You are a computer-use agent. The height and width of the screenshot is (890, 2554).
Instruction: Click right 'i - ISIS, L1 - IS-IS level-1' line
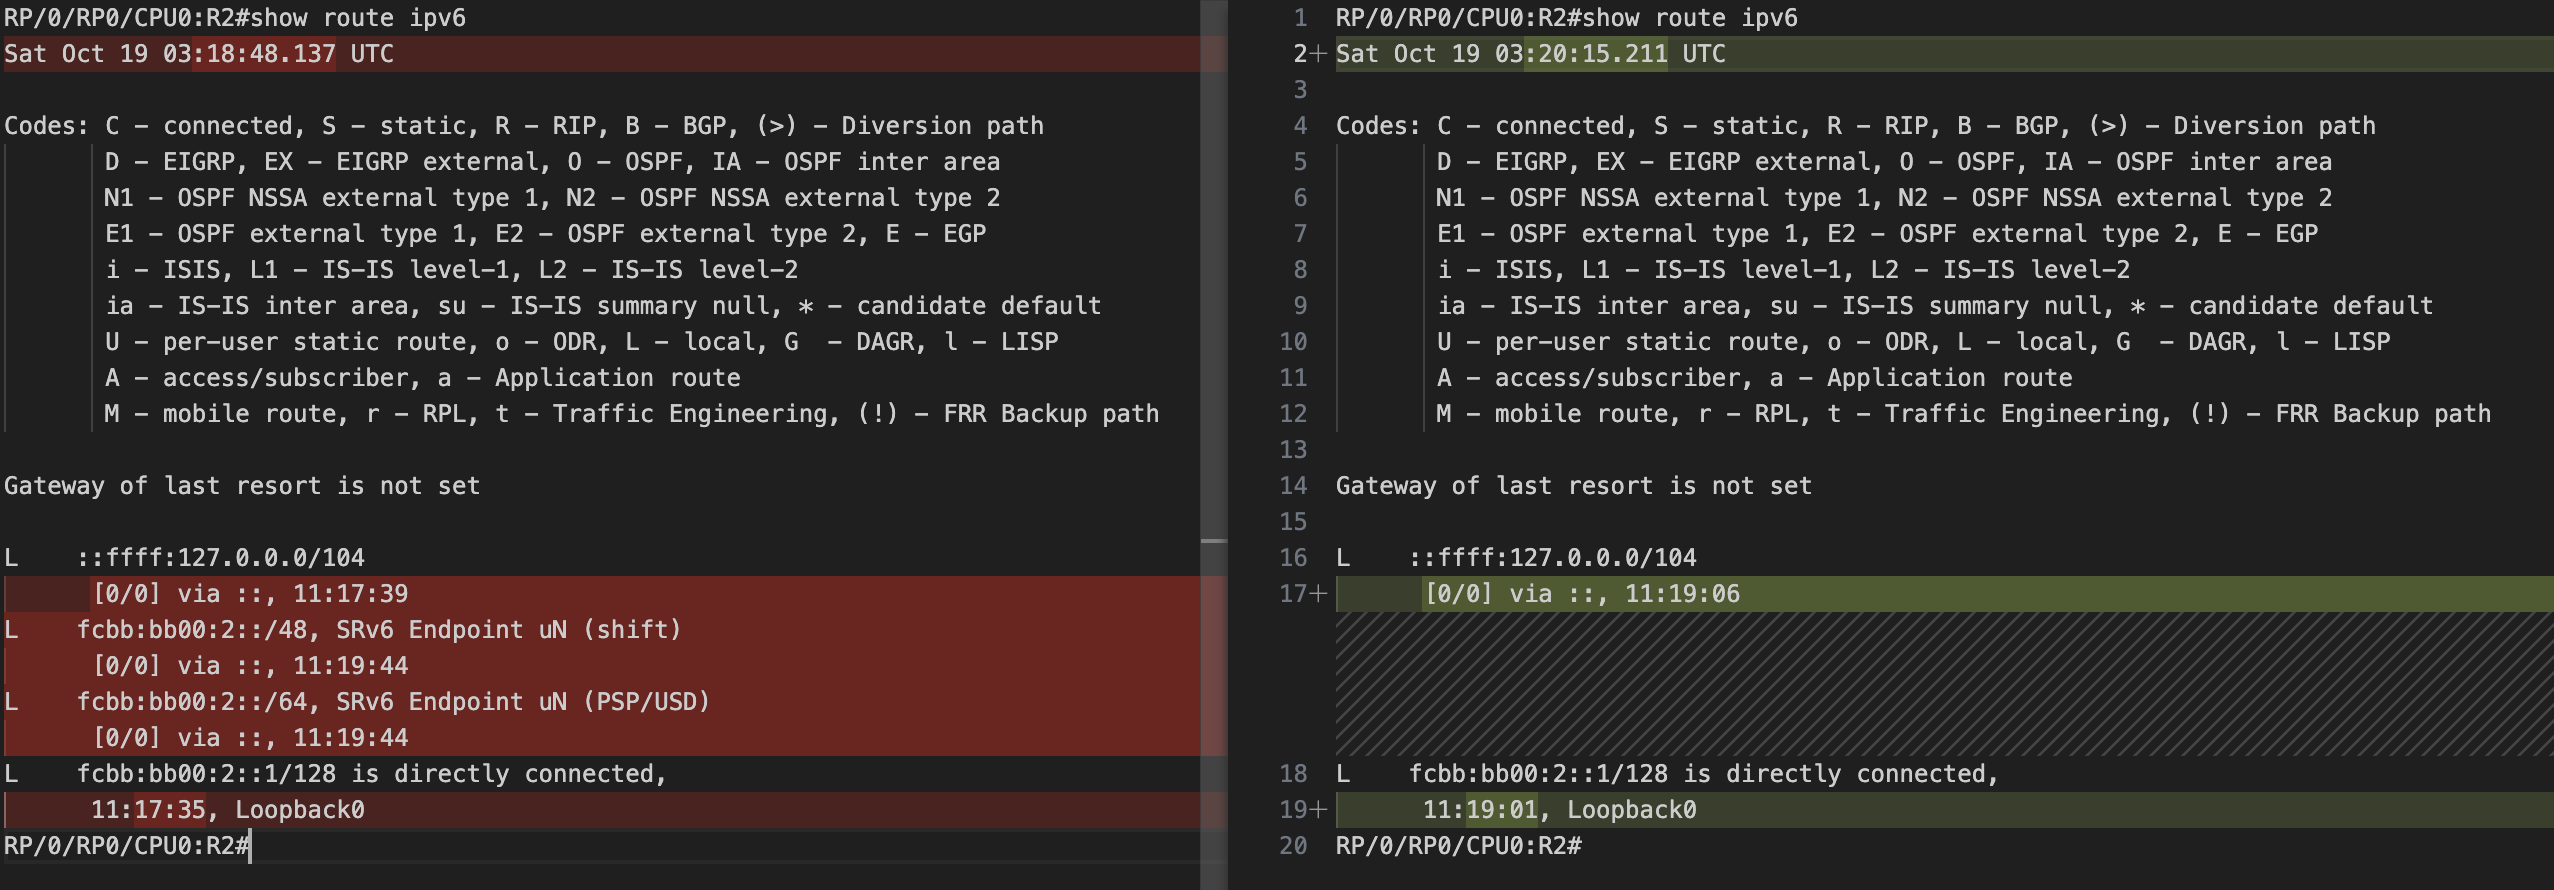coord(1783,270)
